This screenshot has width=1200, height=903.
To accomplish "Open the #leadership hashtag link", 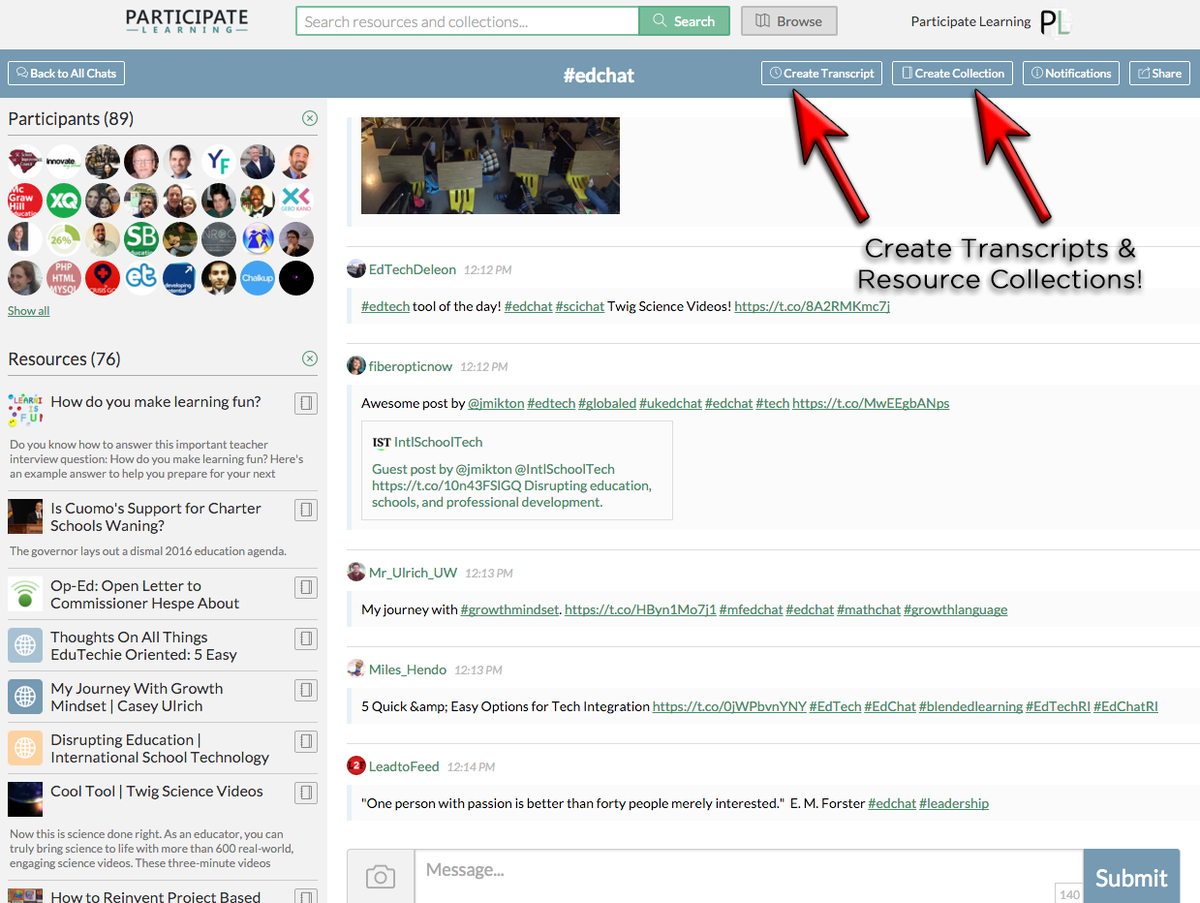I will [954, 803].
